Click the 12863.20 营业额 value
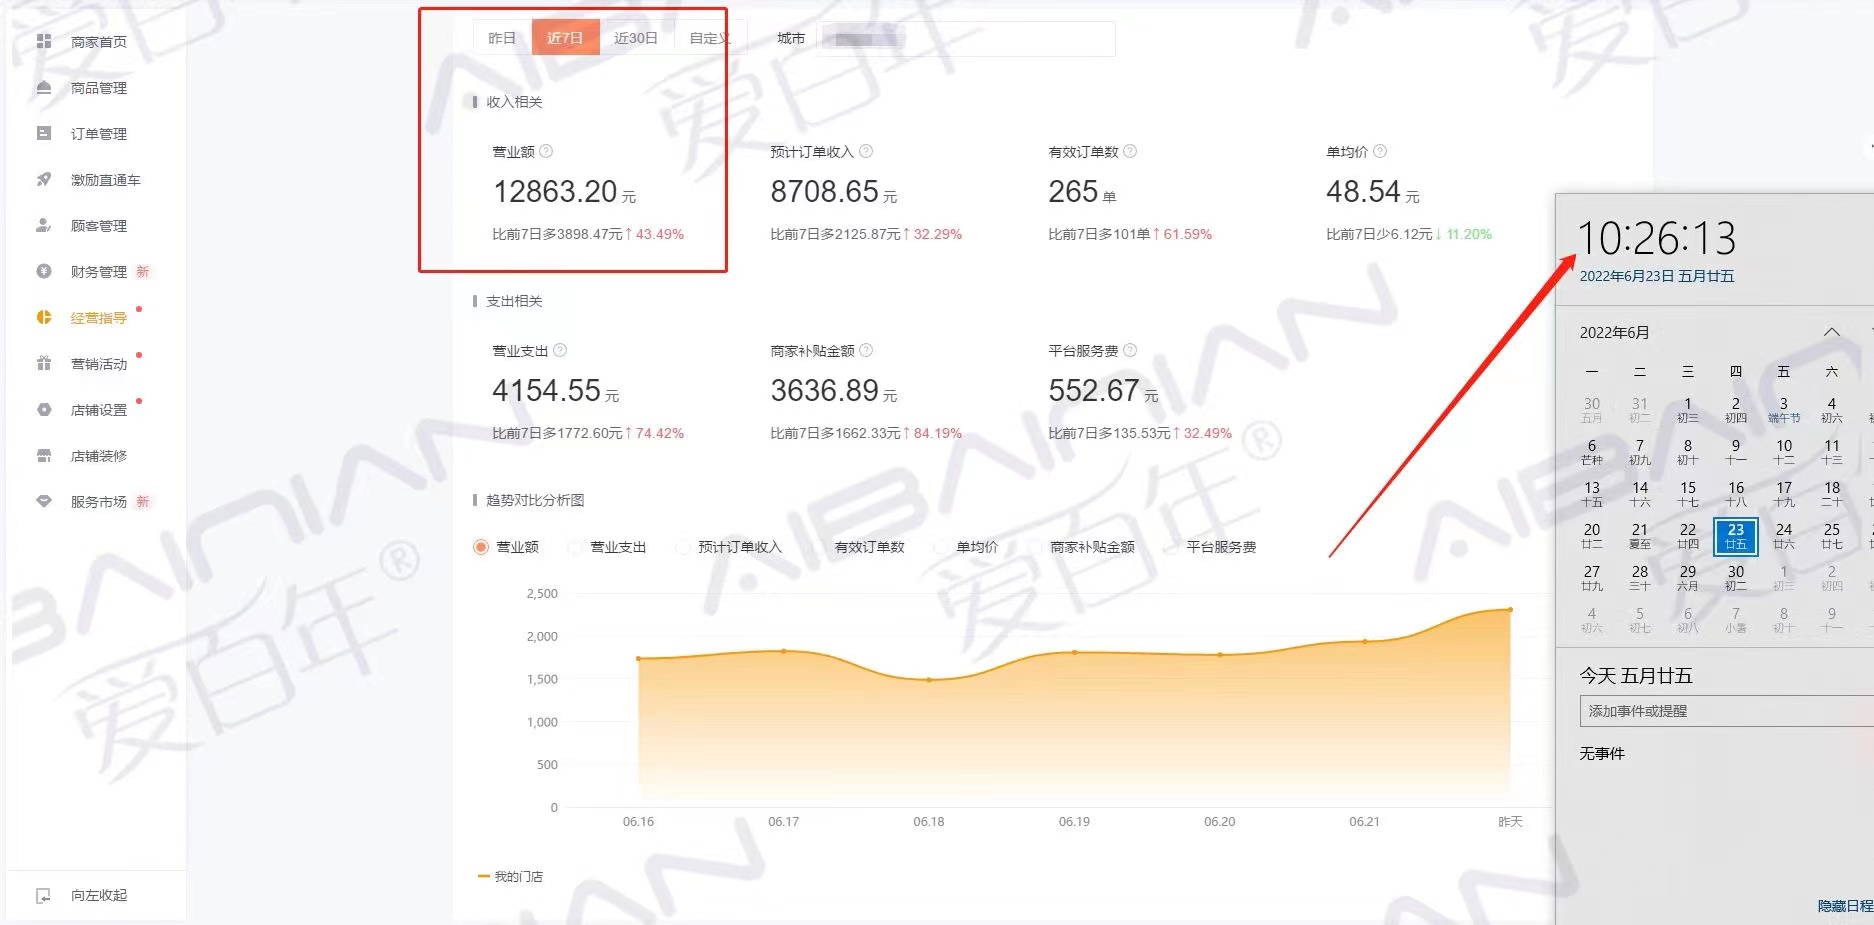This screenshot has height=925, width=1874. click(x=555, y=191)
